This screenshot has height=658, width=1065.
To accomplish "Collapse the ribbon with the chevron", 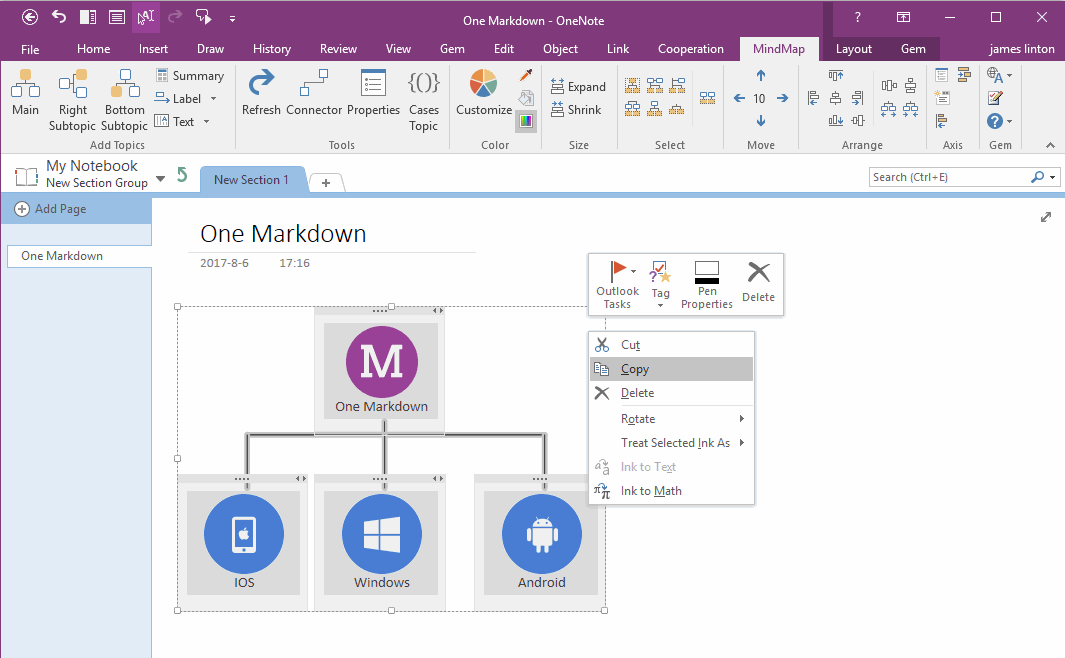I will pyautogui.click(x=1050, y=145).
